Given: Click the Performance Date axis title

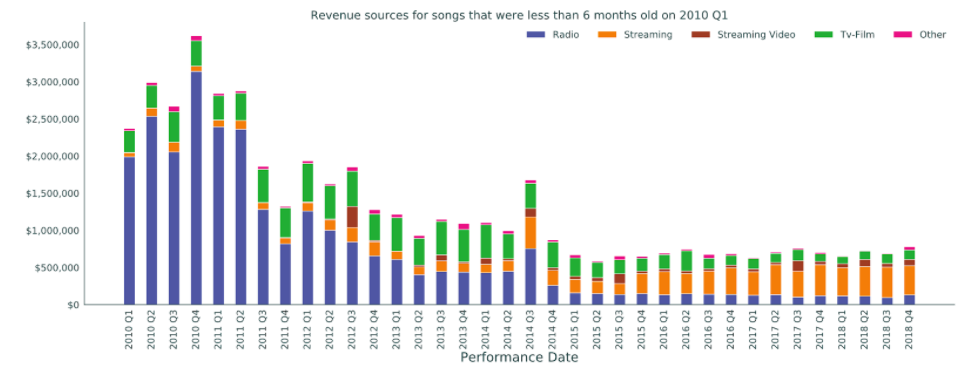Looking at the screenshot, I should pyautogui.click(x=519, y=357).
